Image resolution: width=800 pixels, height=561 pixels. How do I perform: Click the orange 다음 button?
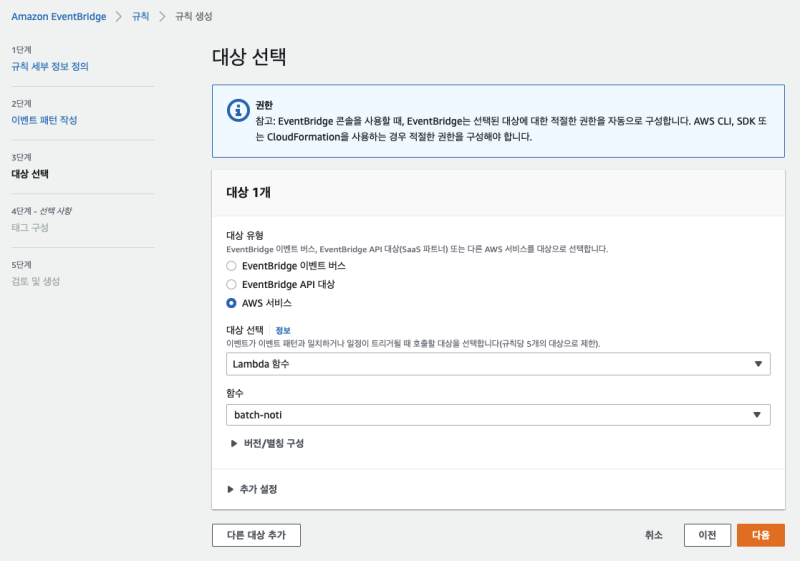click(x=761, y=535)
